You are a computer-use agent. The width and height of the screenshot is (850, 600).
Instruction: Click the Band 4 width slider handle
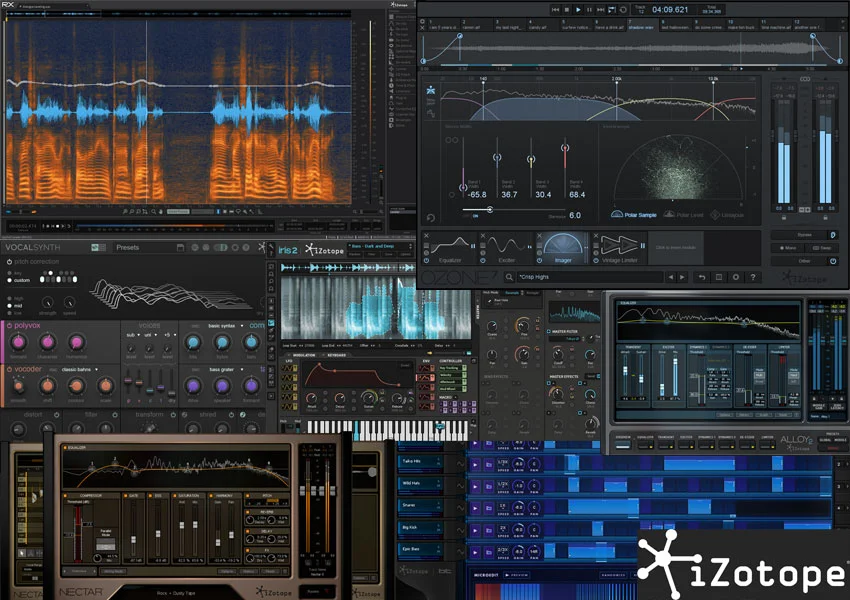coord(565,147)
